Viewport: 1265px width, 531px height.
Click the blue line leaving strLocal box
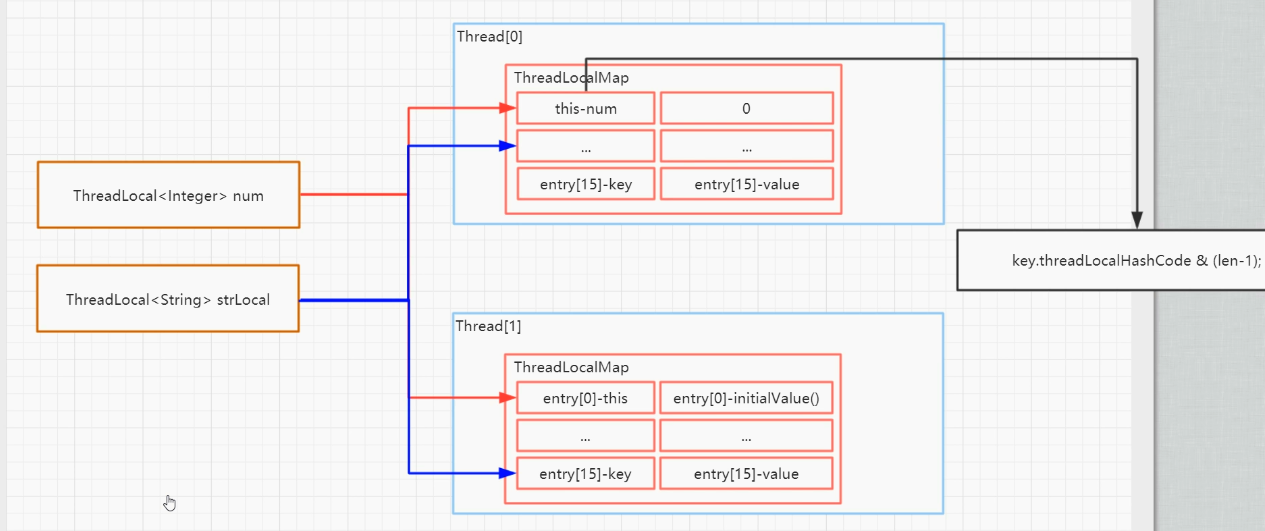[x=350, y=300]
